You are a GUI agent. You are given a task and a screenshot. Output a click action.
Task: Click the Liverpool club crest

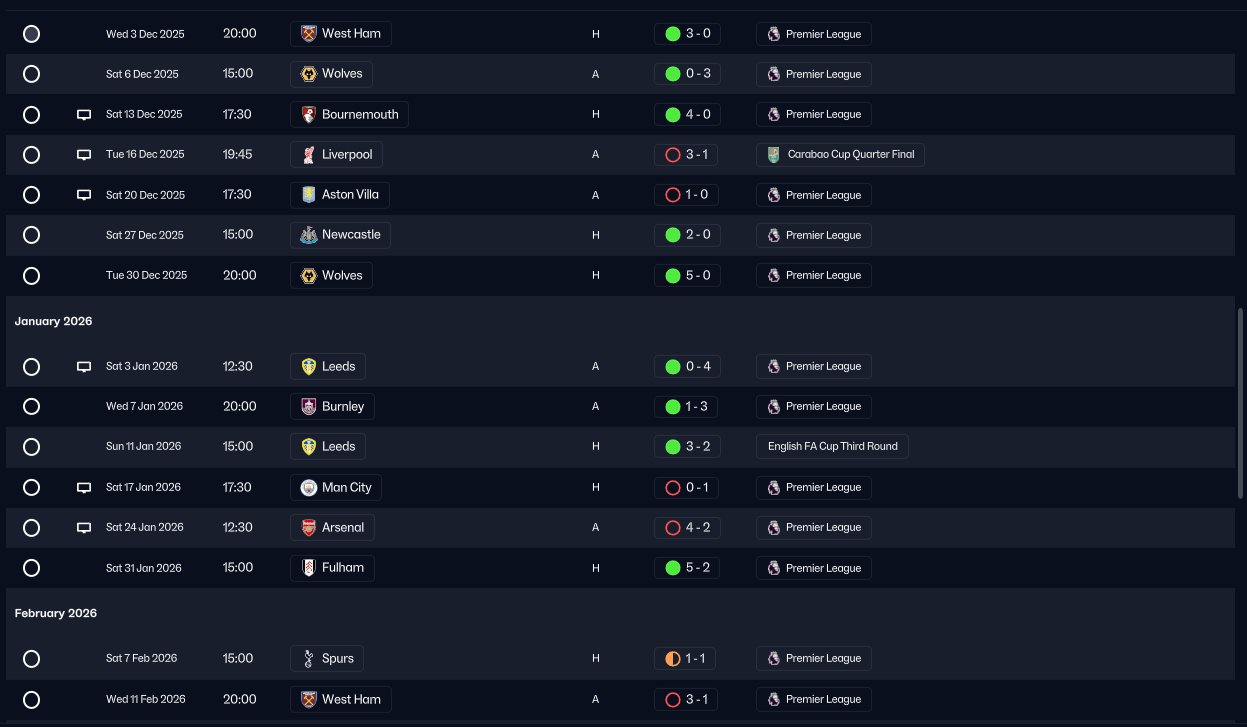tap(309, 155)
